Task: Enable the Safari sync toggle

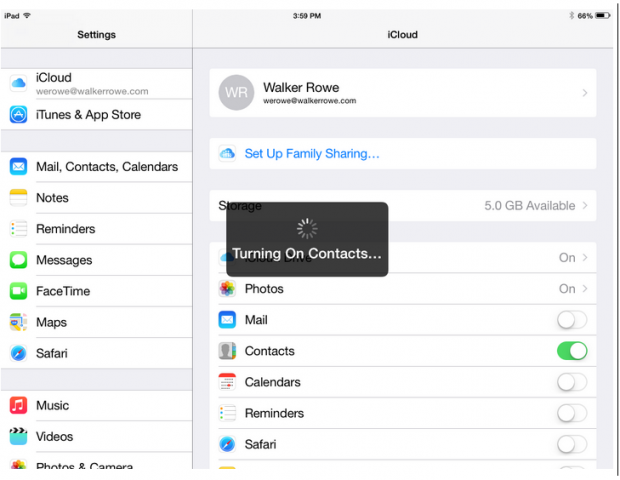Action: (x=572, y=444)
